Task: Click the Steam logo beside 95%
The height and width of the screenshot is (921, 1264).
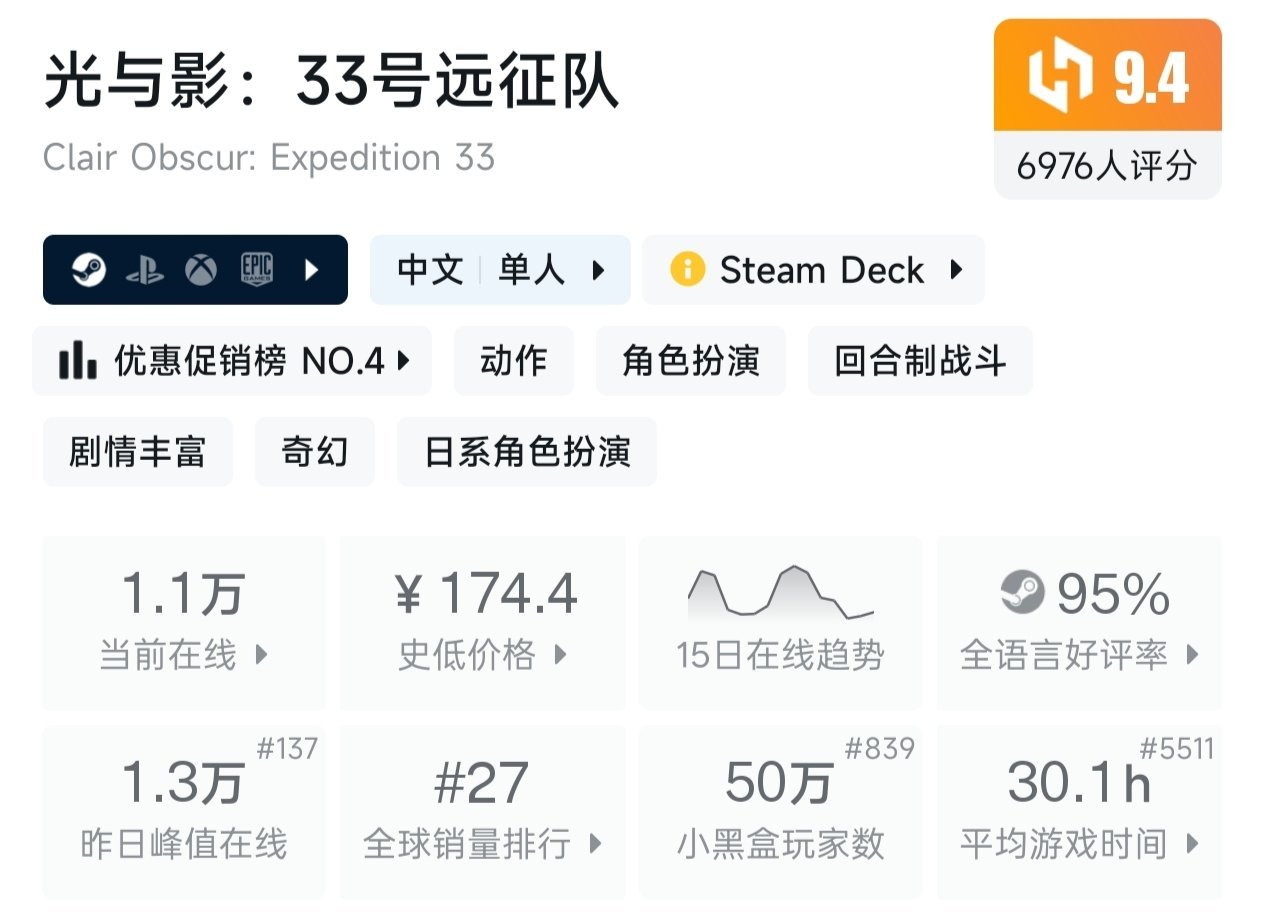Action: tap(1022, 594)
